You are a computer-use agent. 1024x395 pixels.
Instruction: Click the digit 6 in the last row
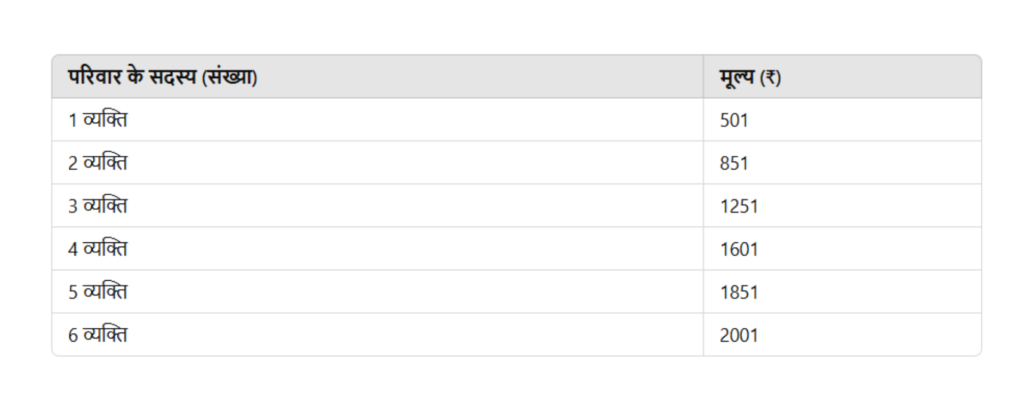tap(72, 336)
